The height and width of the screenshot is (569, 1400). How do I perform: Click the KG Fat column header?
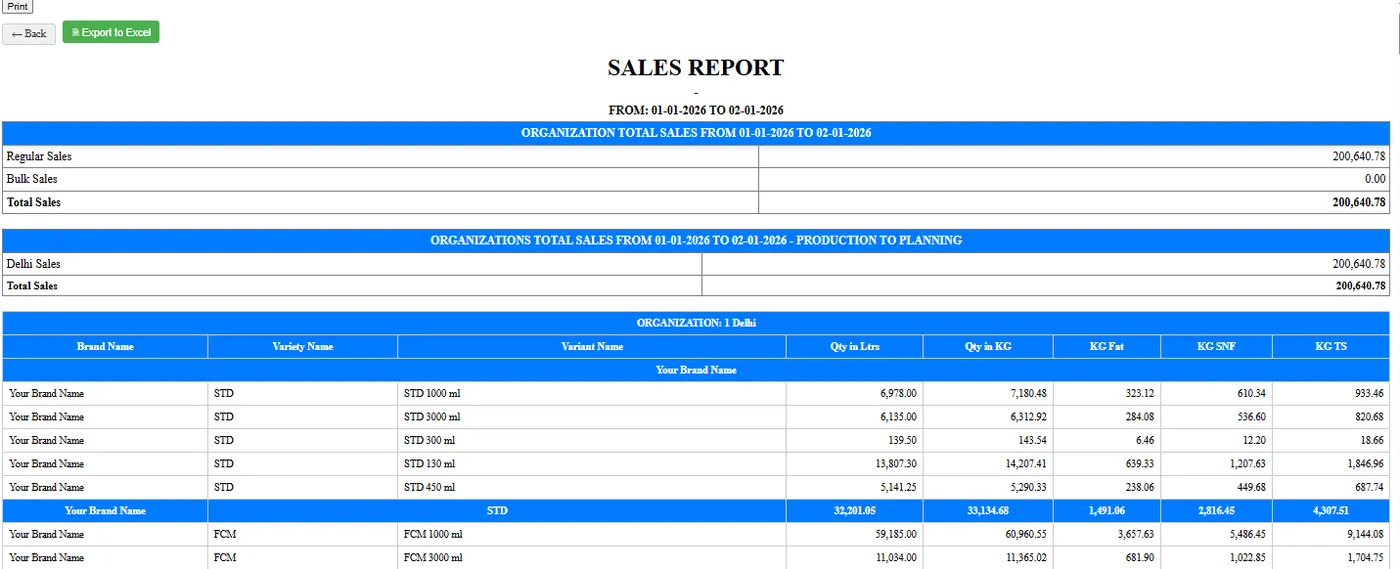tap(1107, 346)
